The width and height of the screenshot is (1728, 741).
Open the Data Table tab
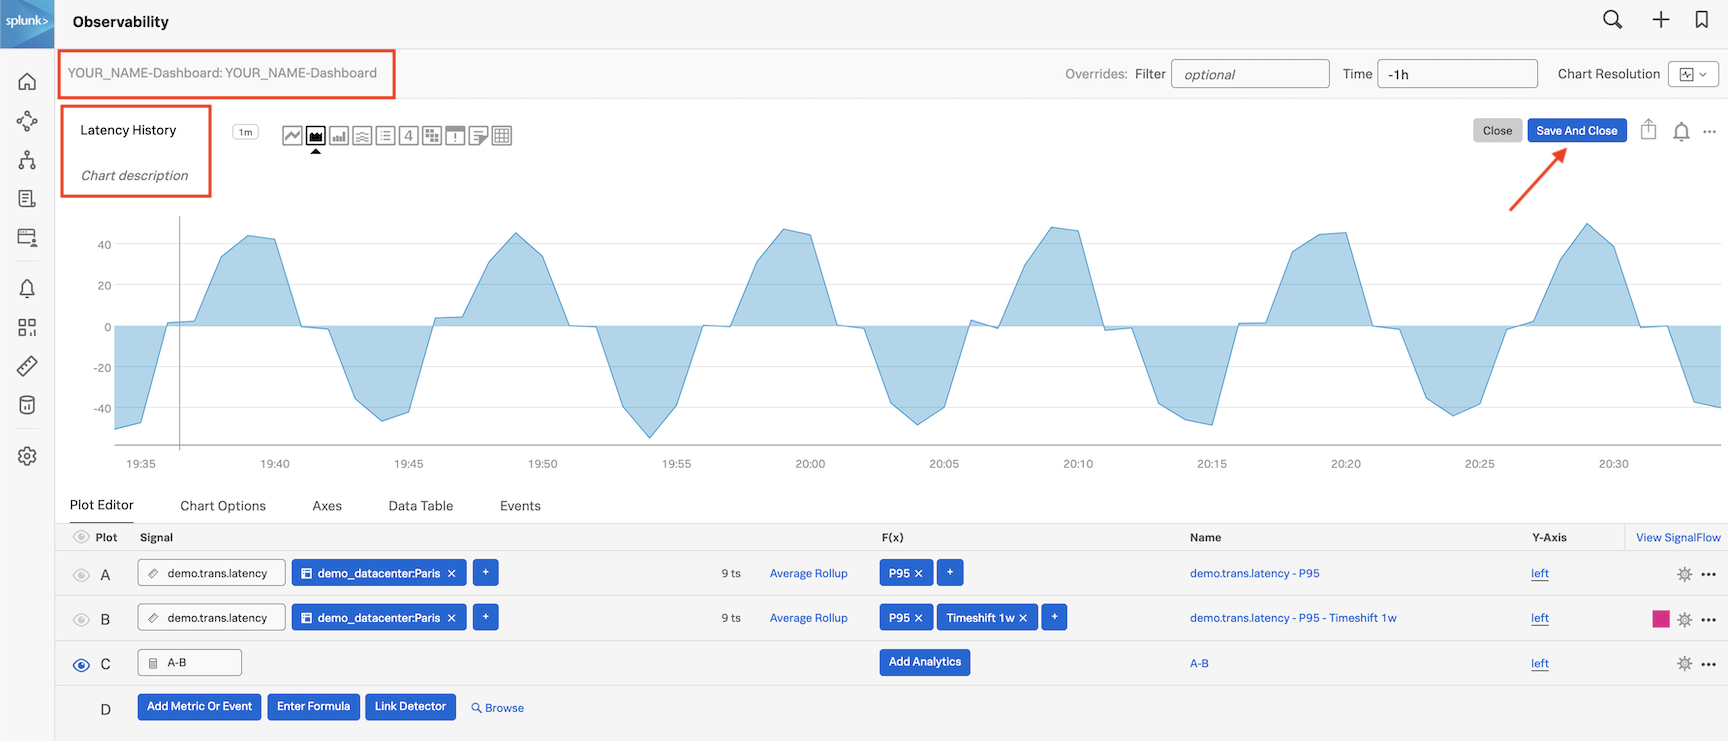(x=420, y=506)
